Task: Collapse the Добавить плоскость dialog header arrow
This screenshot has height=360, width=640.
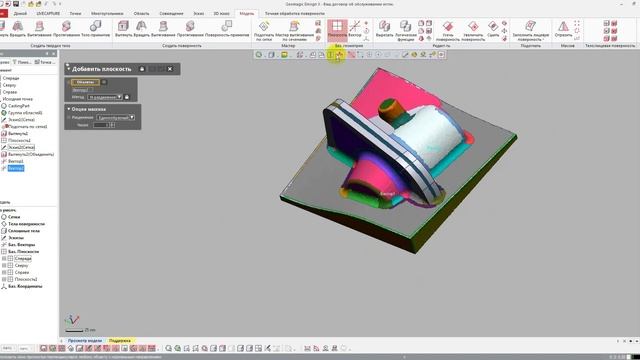Action: [68, 69]
